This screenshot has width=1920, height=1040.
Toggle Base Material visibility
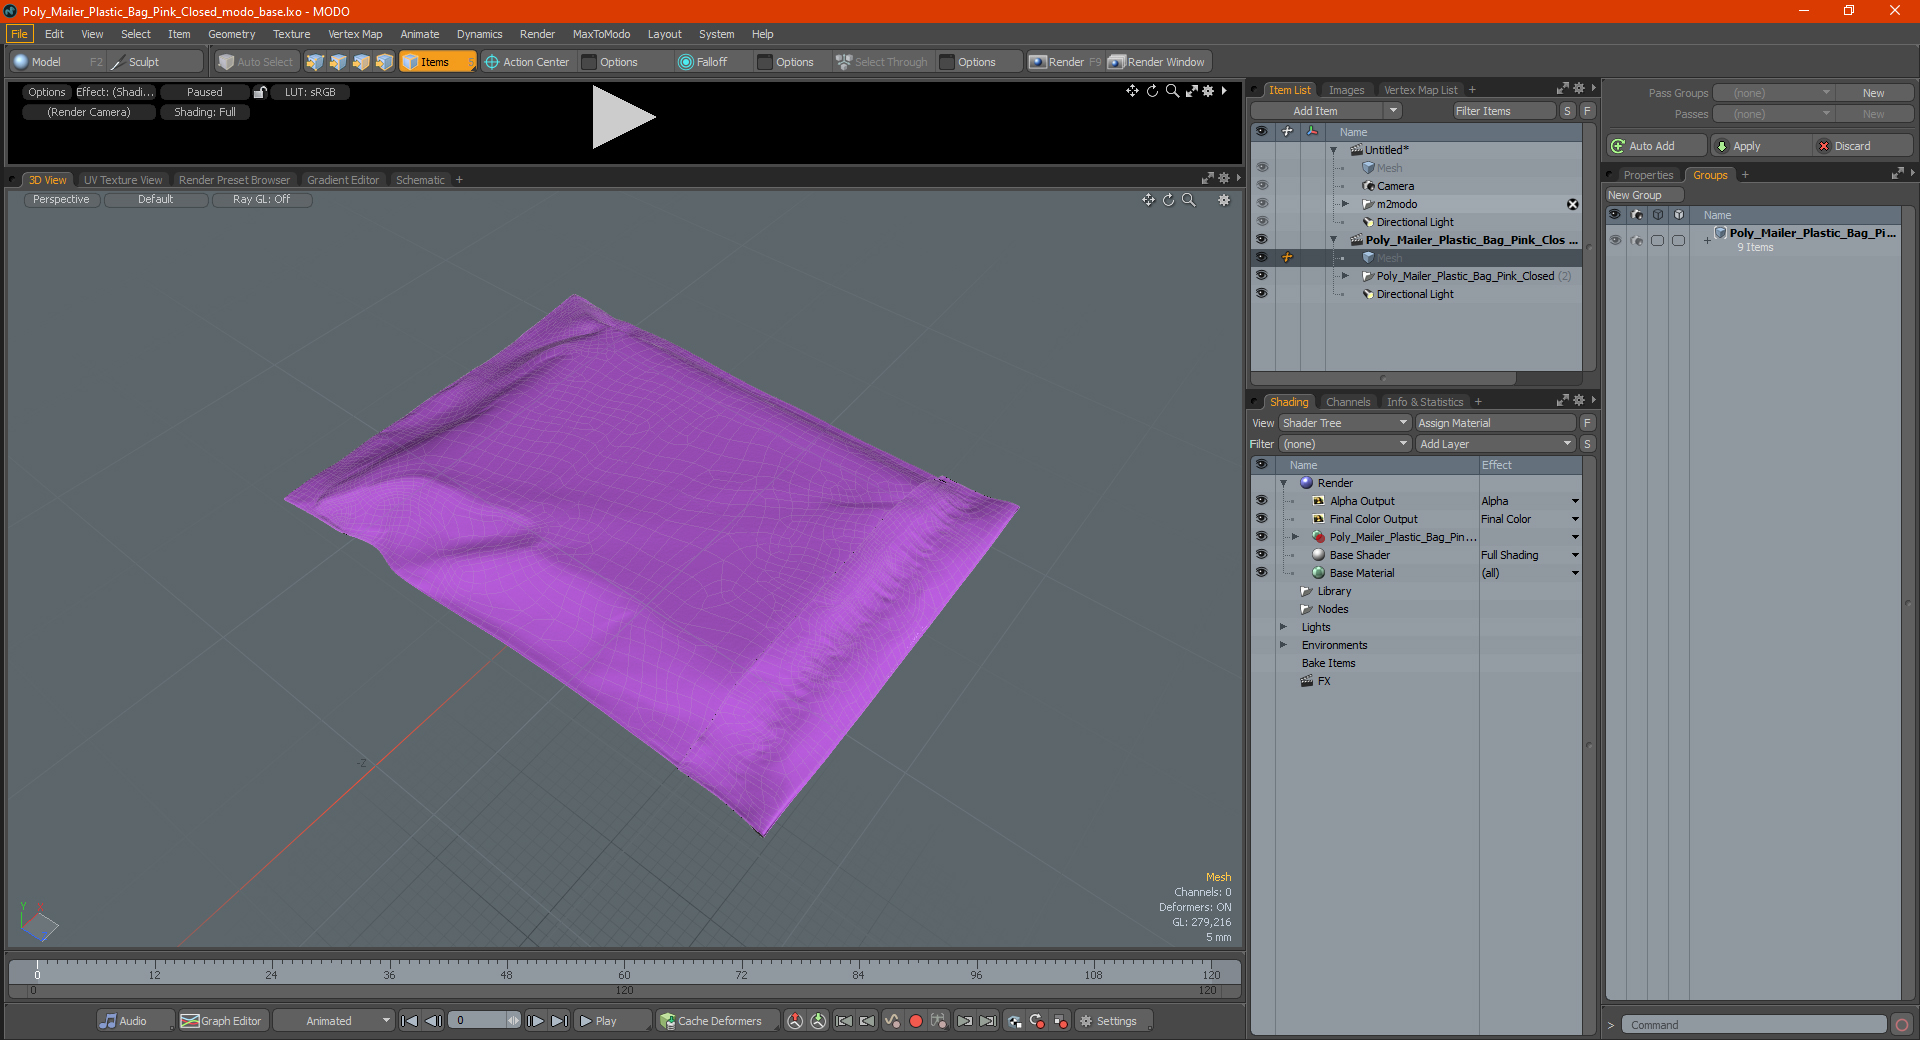(1262, 573)
